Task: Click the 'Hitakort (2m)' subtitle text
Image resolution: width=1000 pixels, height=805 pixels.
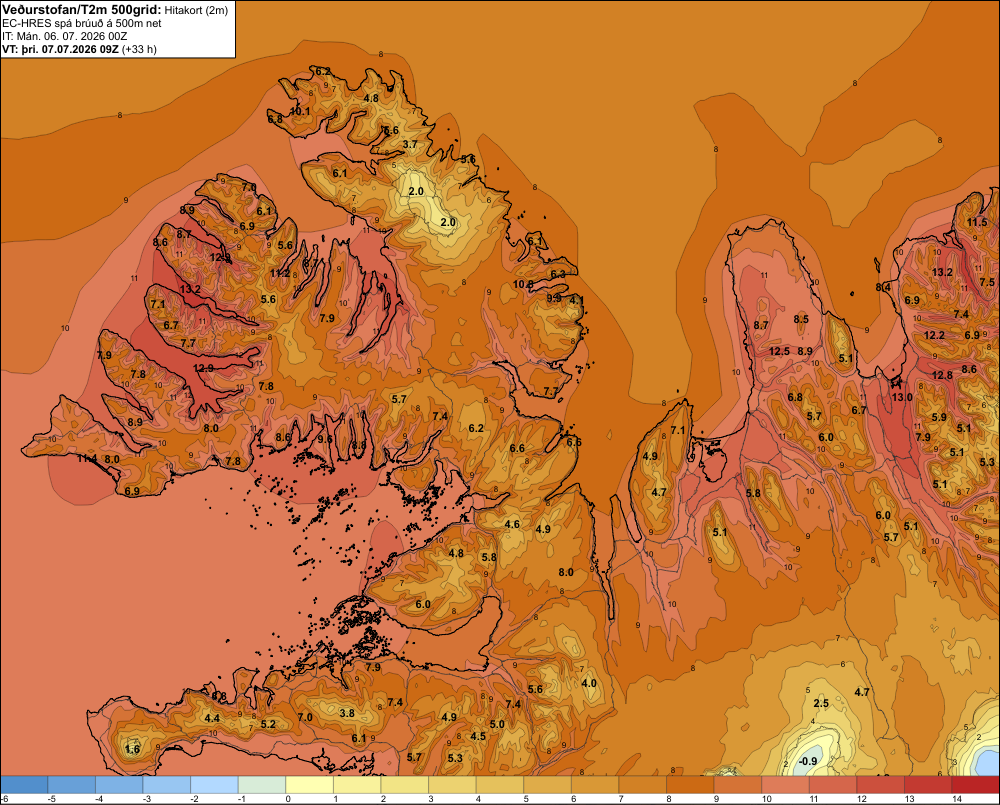Action: (x=196, y=10)
